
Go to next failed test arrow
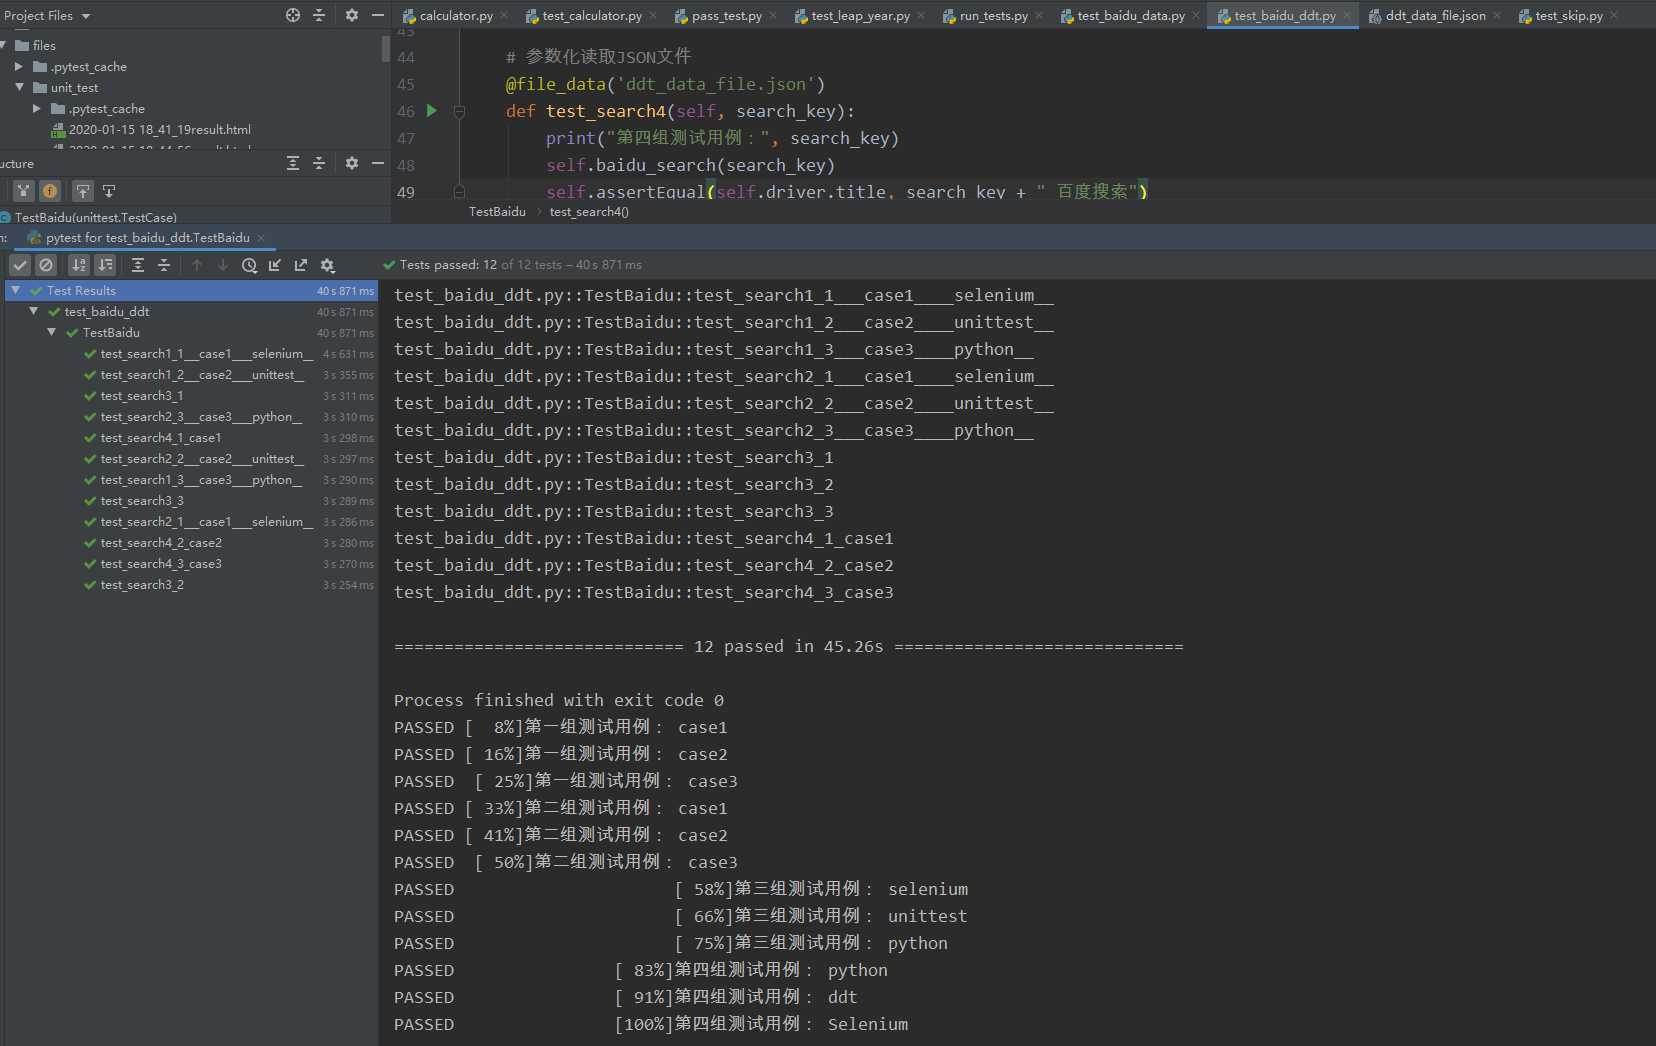[223, 265]
